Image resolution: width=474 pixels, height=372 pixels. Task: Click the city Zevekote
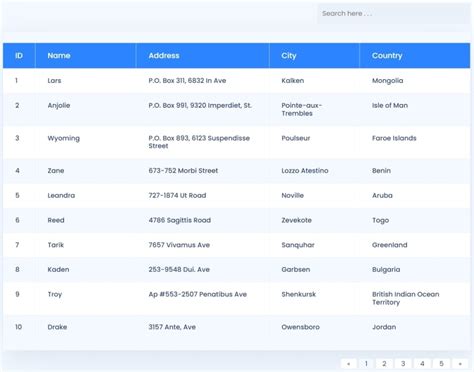point(296,220)
